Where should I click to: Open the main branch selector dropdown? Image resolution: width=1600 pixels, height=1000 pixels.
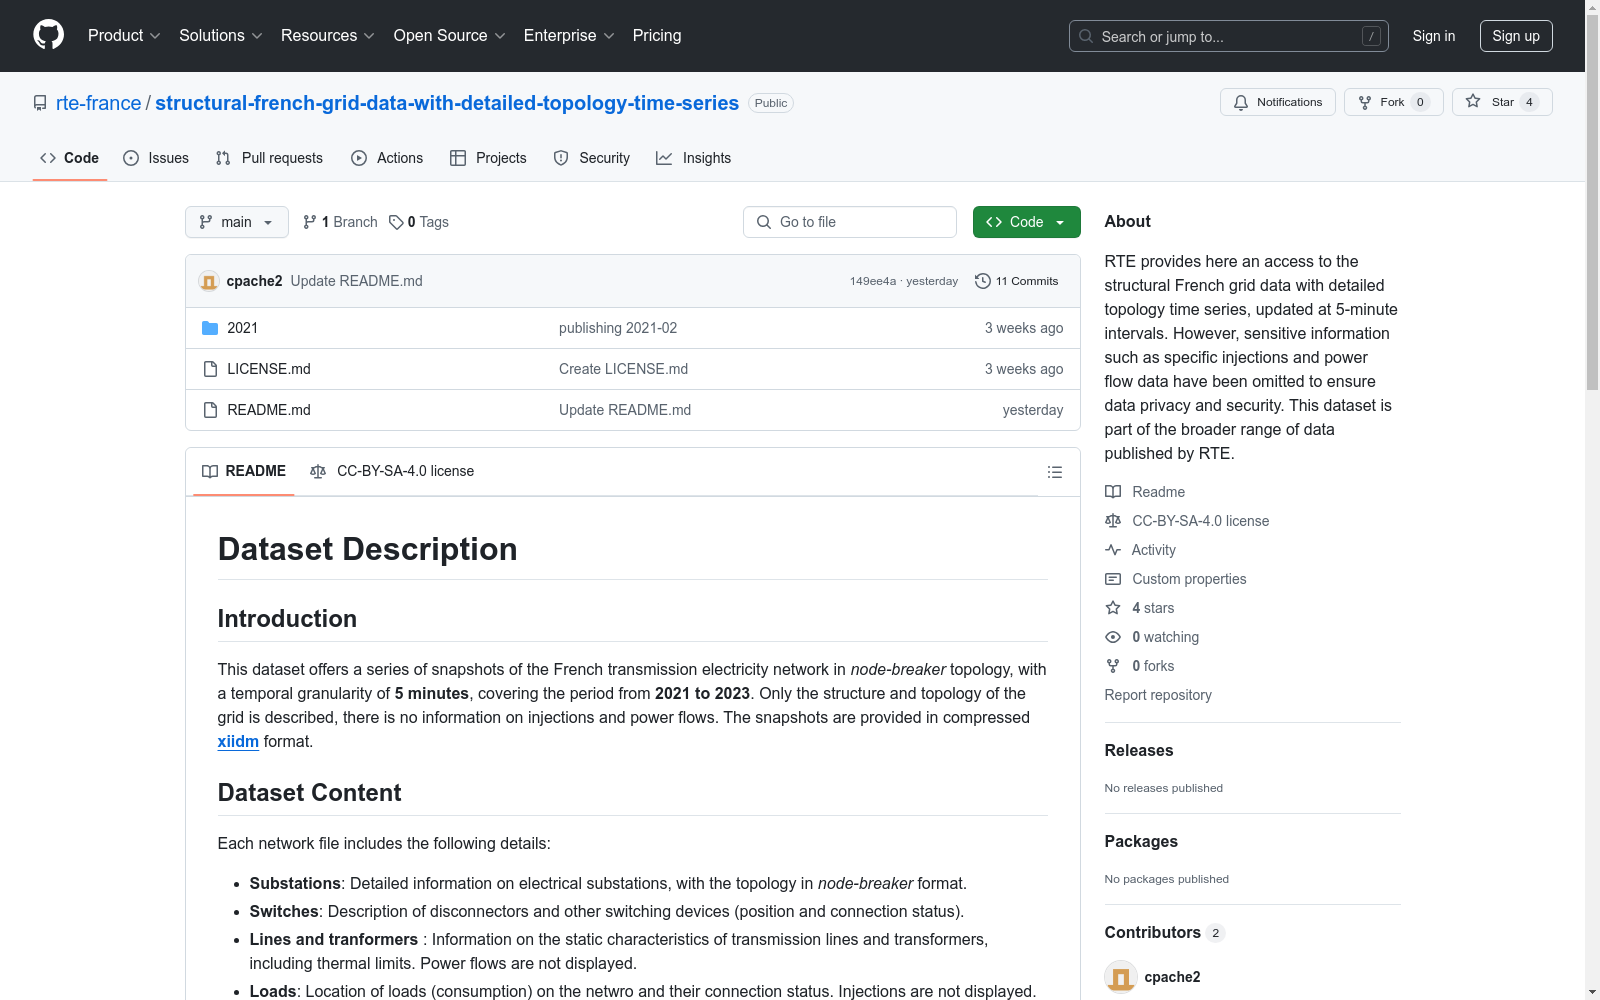237,222
